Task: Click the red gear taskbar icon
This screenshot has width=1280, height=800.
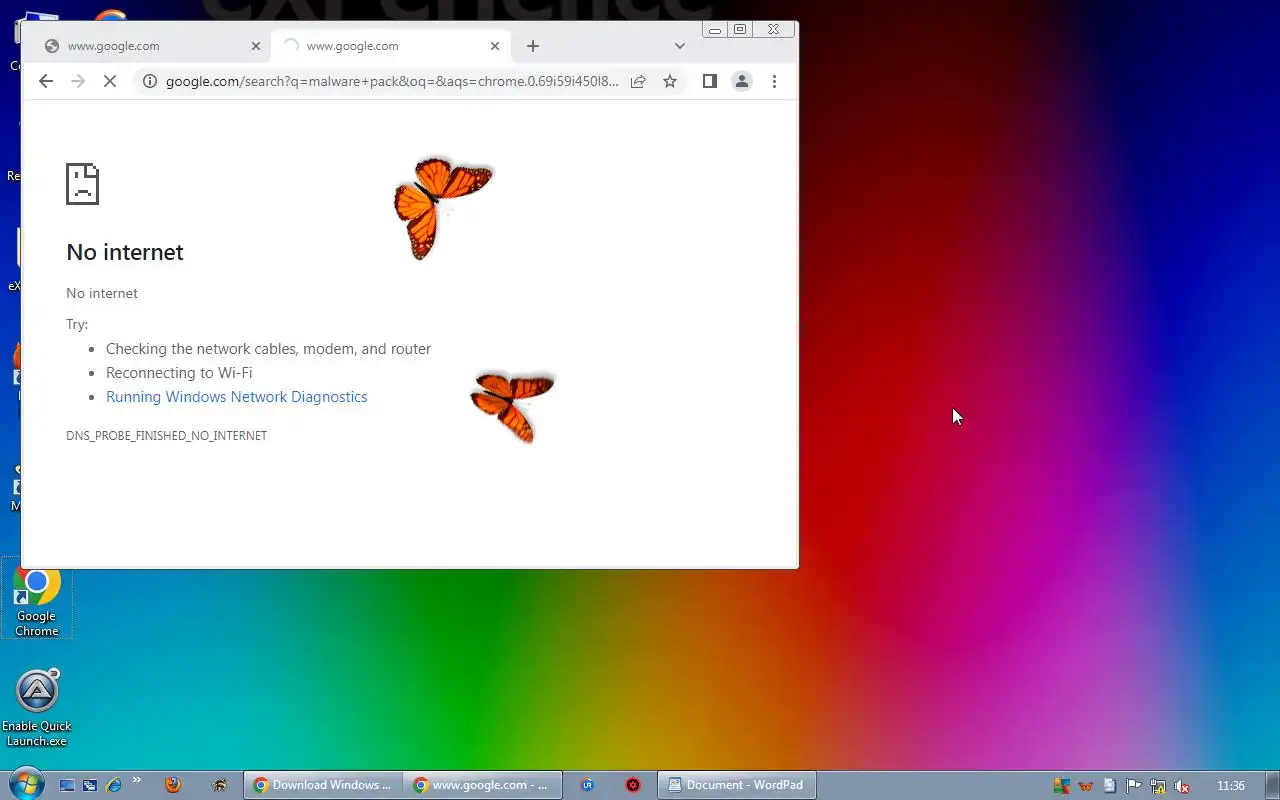Action: [633, 785]
